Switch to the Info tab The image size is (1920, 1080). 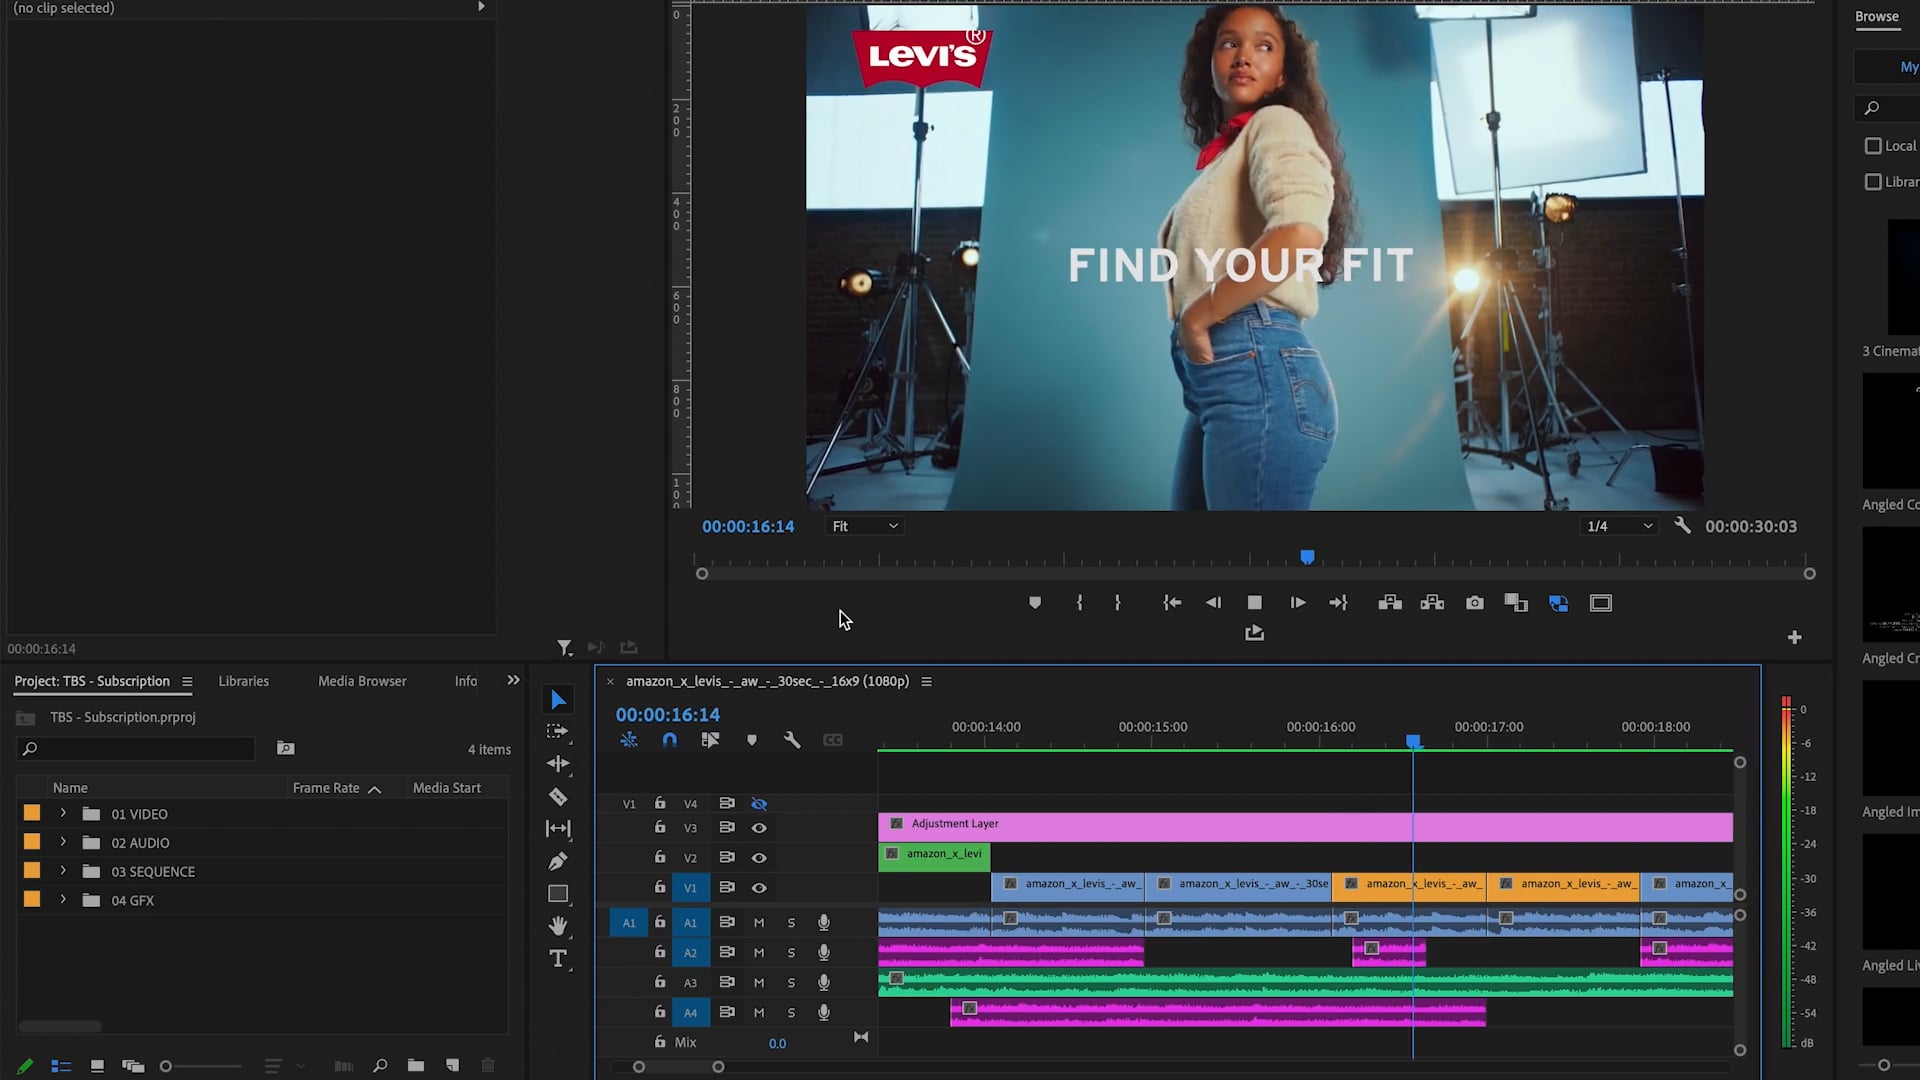point(466,681)
